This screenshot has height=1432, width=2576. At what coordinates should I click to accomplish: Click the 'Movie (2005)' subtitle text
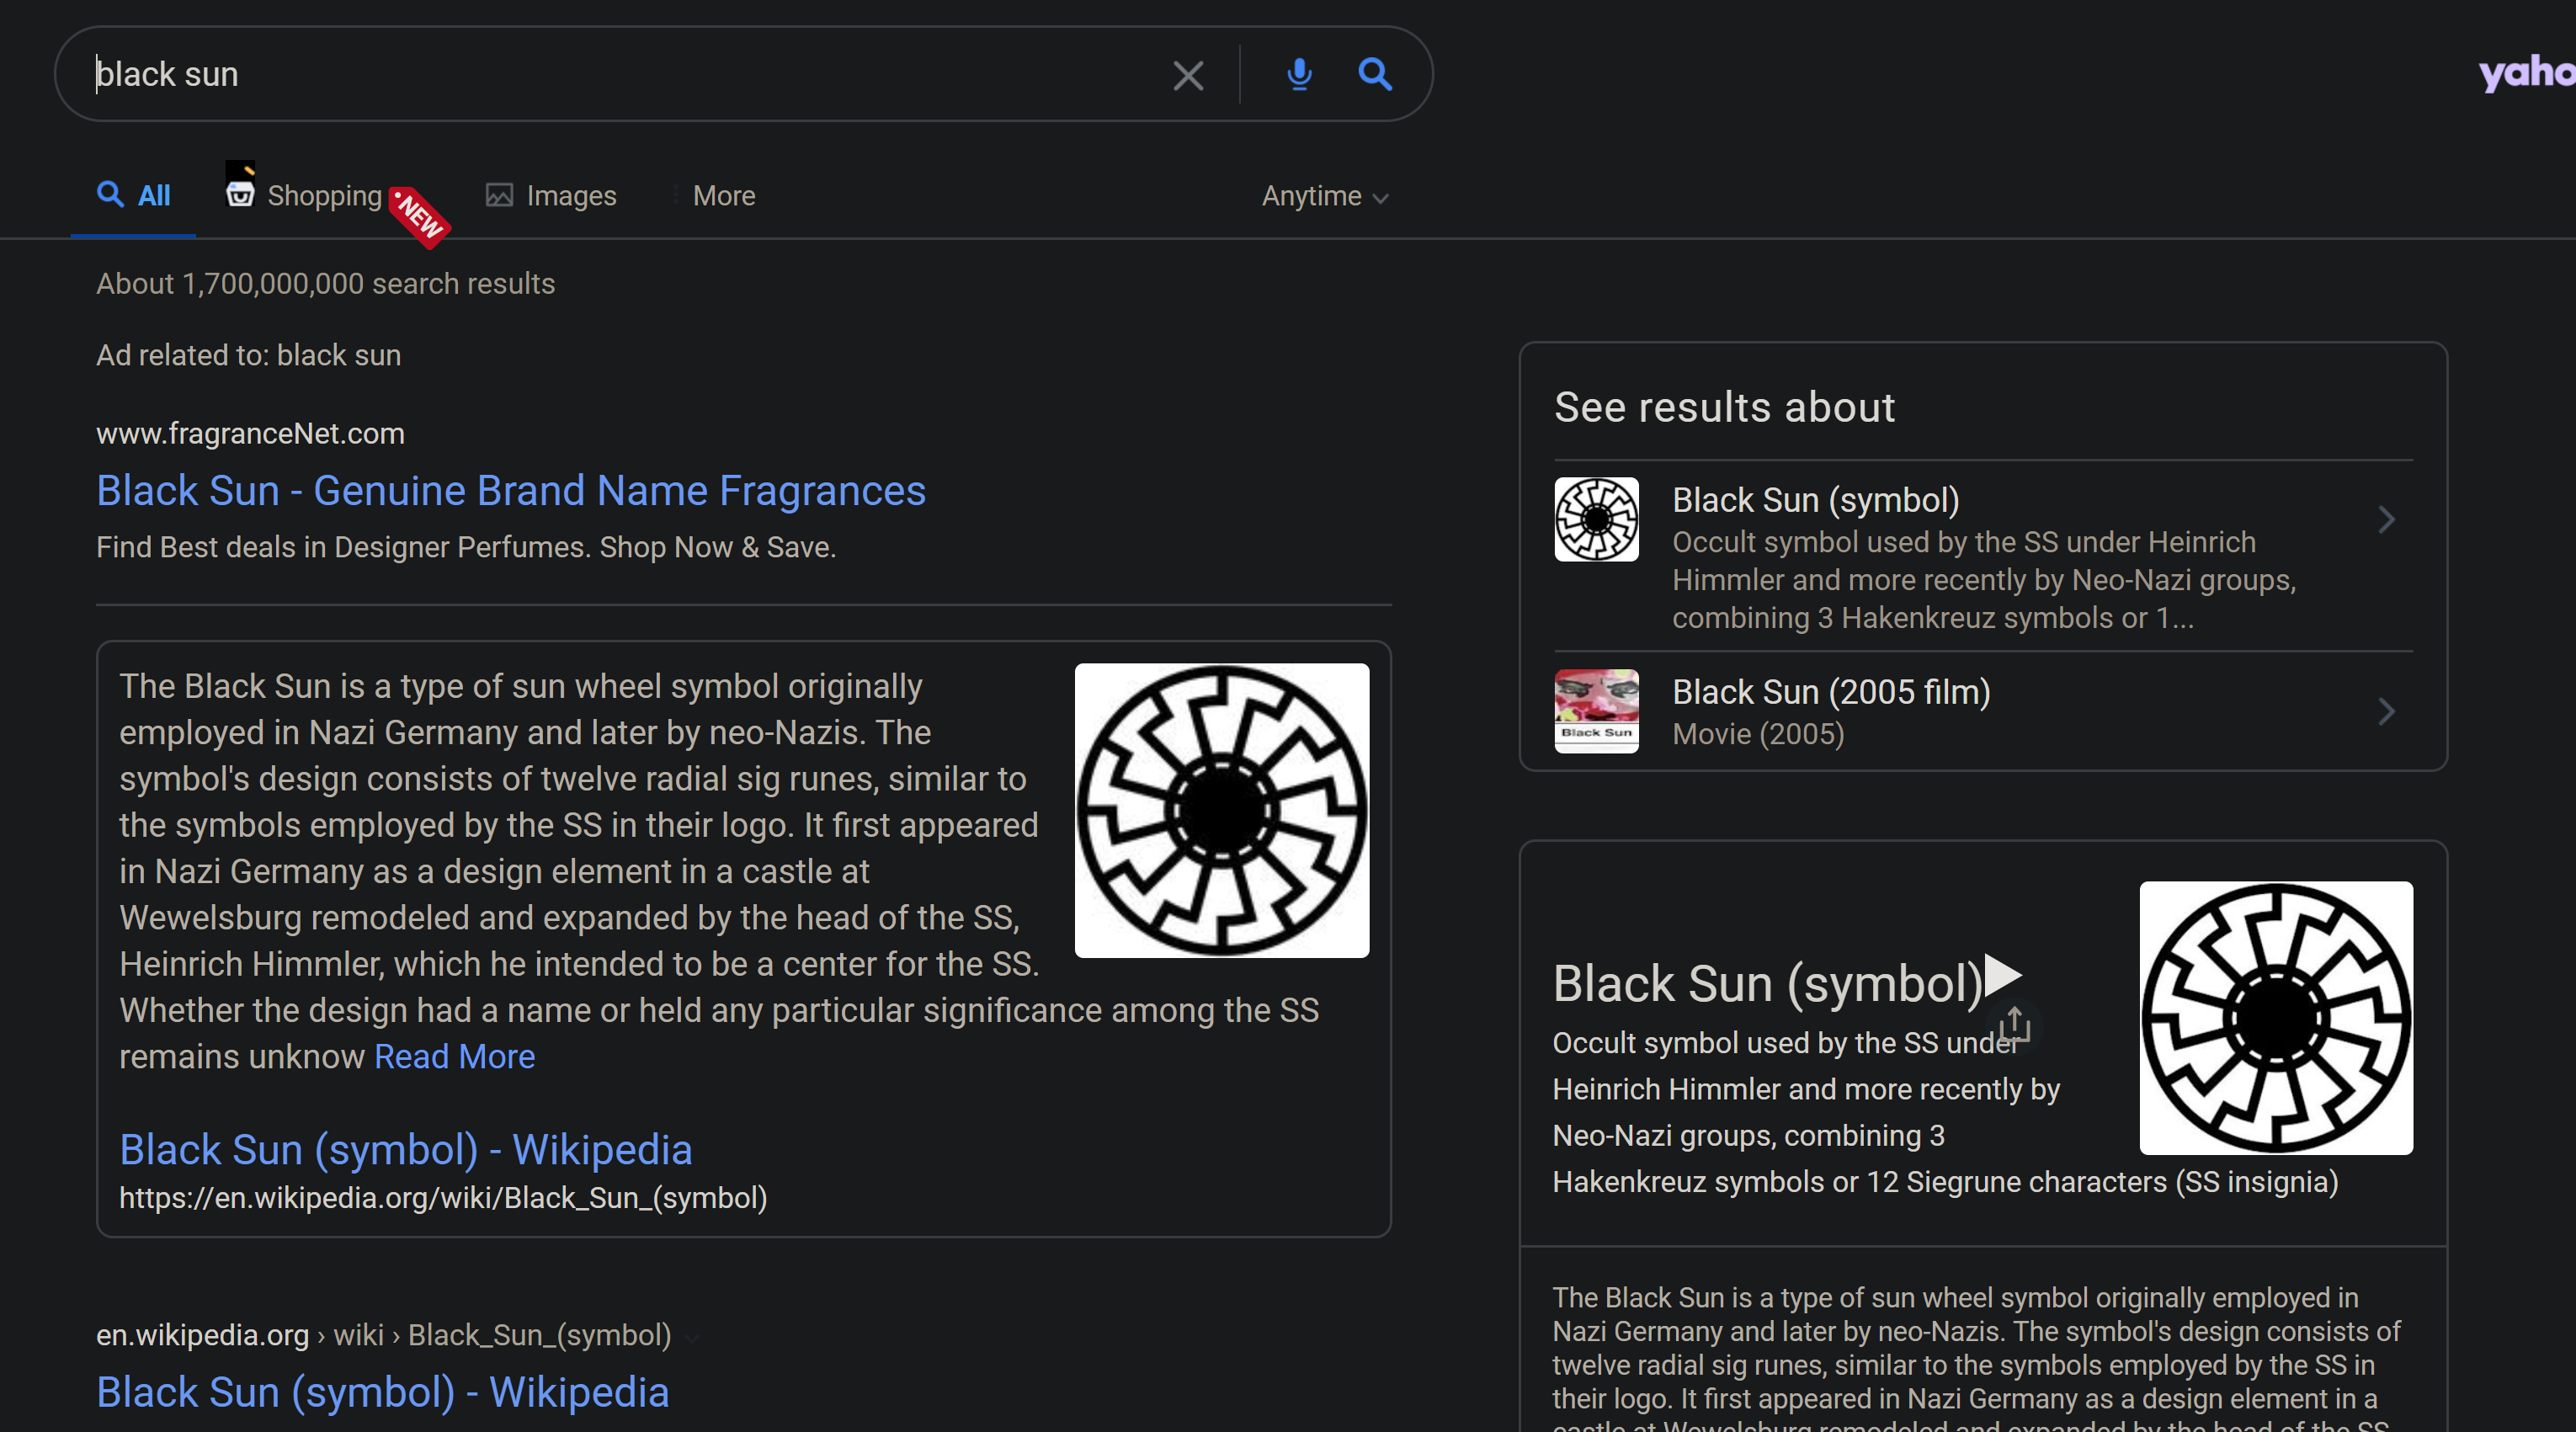pyautogui.click(x=1758, y=734)
